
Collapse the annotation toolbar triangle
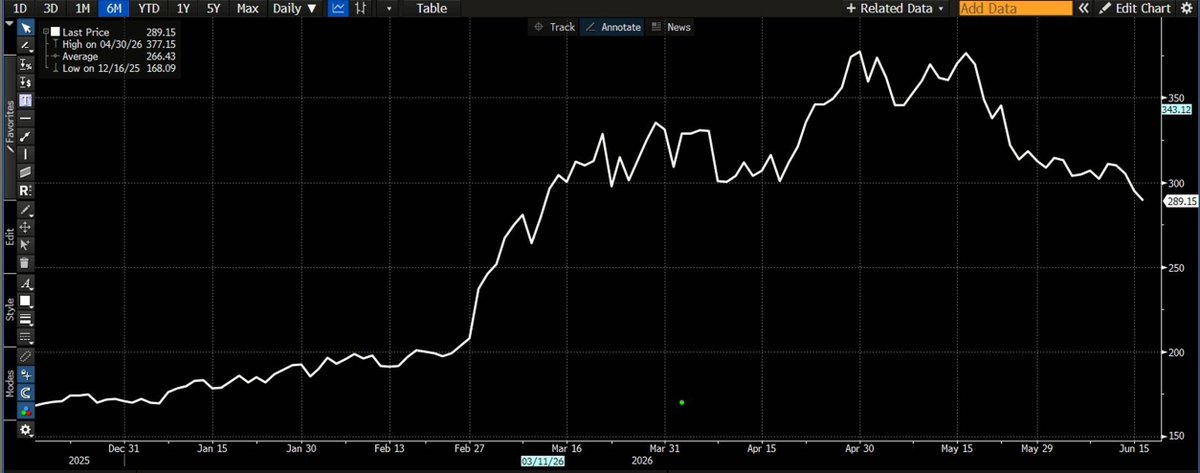8,23
